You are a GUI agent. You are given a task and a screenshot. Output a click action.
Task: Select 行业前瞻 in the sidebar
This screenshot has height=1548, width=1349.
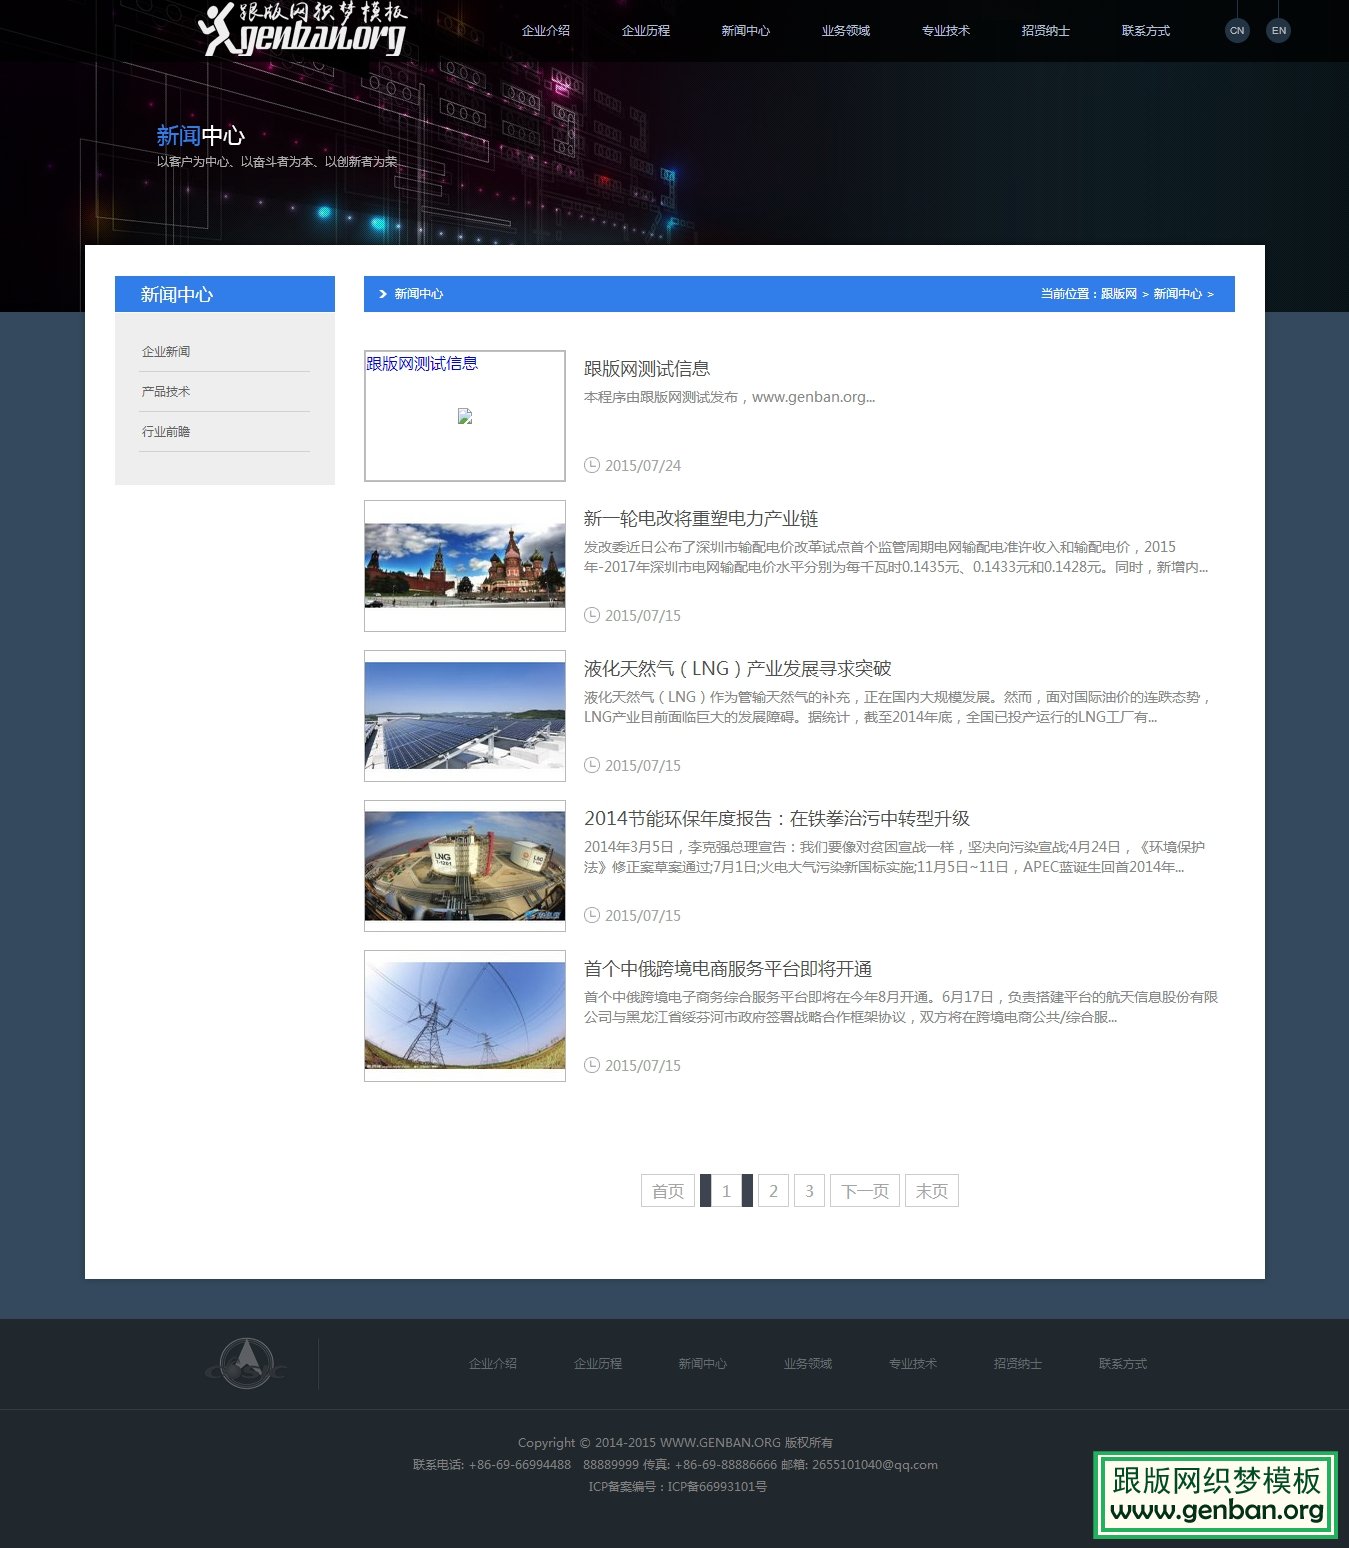(165, 431)
